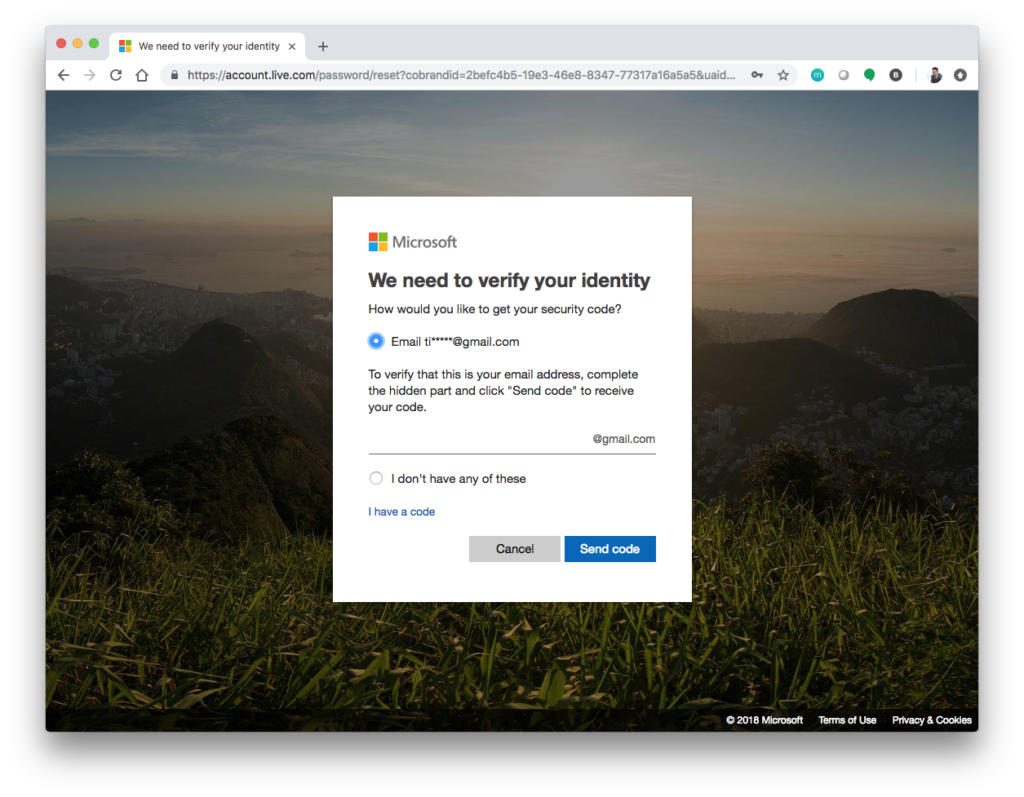Click the browser forward arrow

tap(90, 75)
